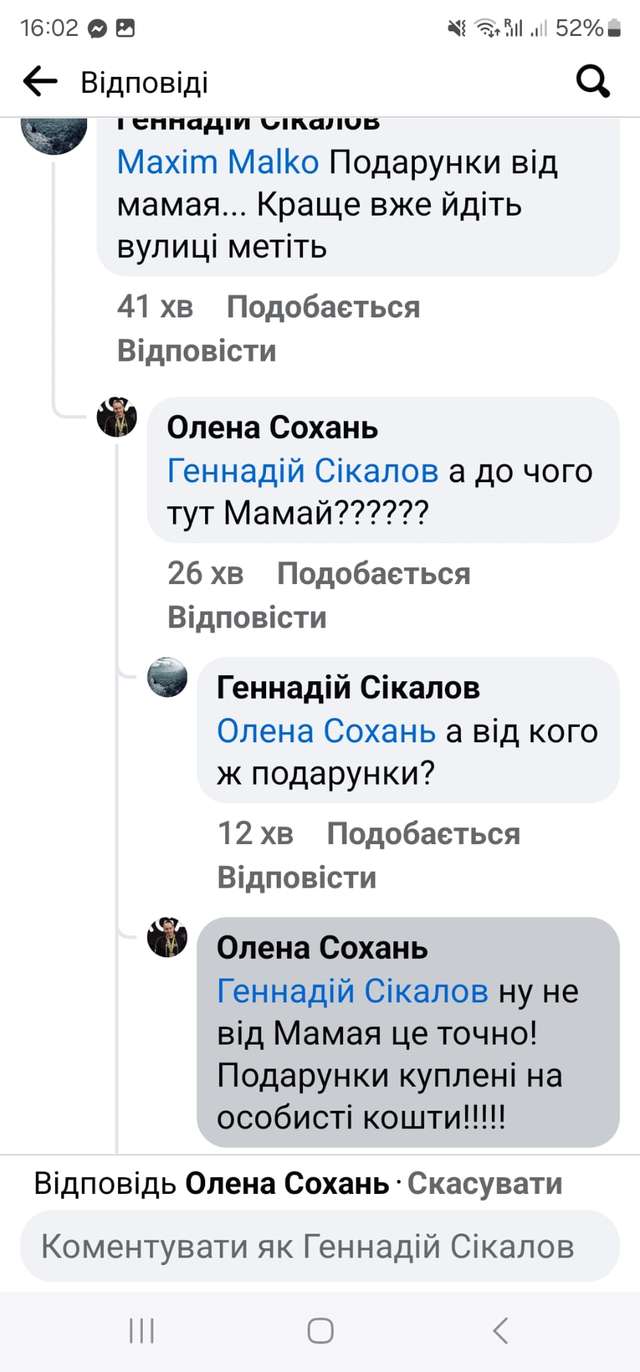Reply to the 12 хв comment
This screenshot has height=1372, width=640.
coord(296,877)
